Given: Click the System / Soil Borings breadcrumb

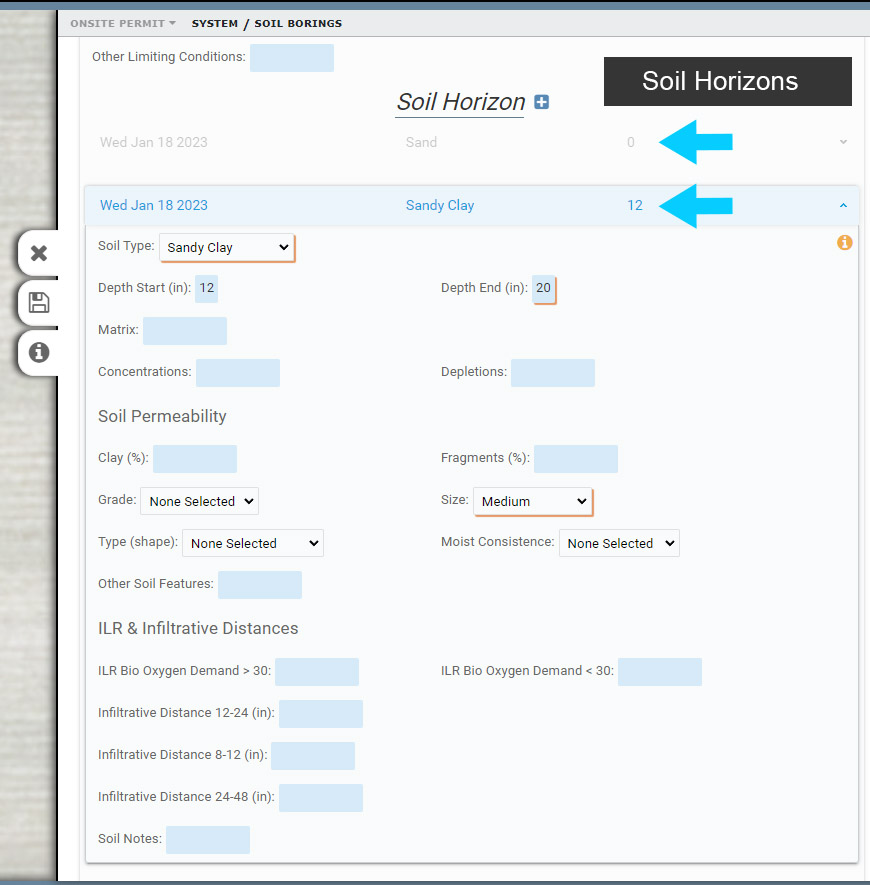Looking at the screenshot, I should click(x=266, y=23).
